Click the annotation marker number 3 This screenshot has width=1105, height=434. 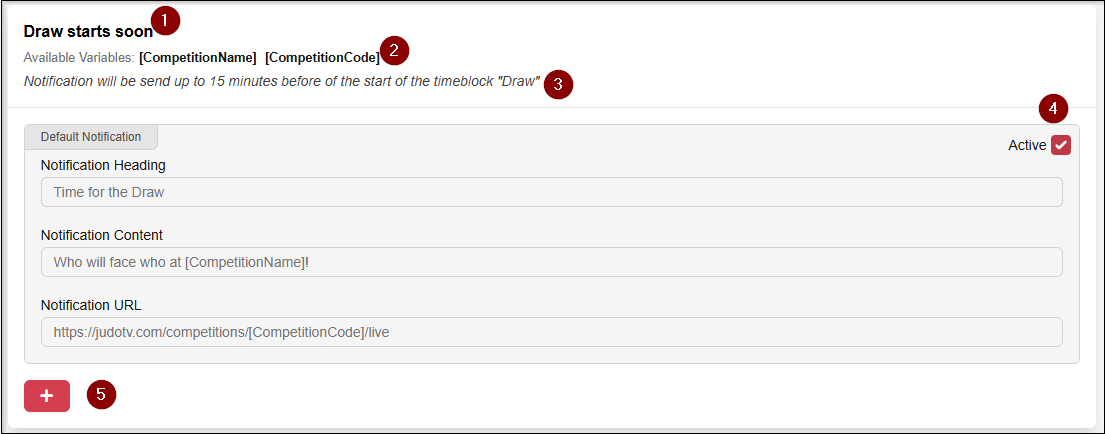pyautogui.click(x=558, y=84)
